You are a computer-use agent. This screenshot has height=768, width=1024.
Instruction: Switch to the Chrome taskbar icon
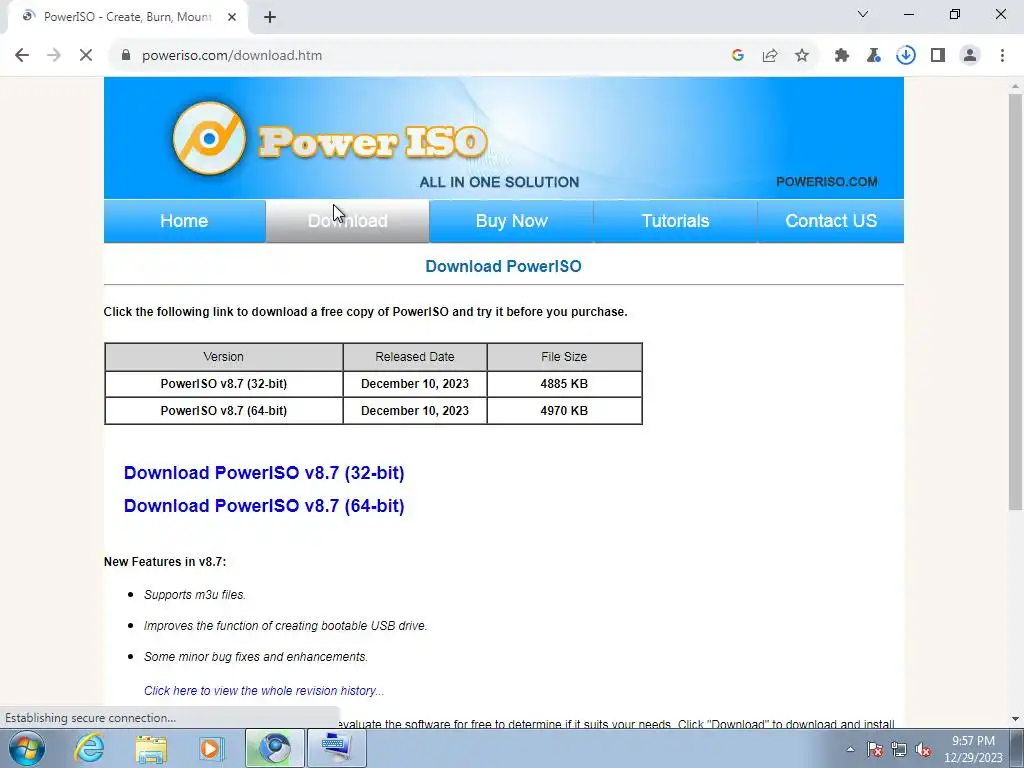pos(274,748)
